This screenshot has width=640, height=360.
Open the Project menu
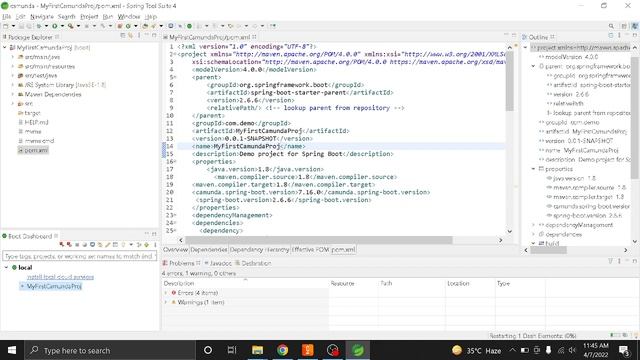click(89, 16)
